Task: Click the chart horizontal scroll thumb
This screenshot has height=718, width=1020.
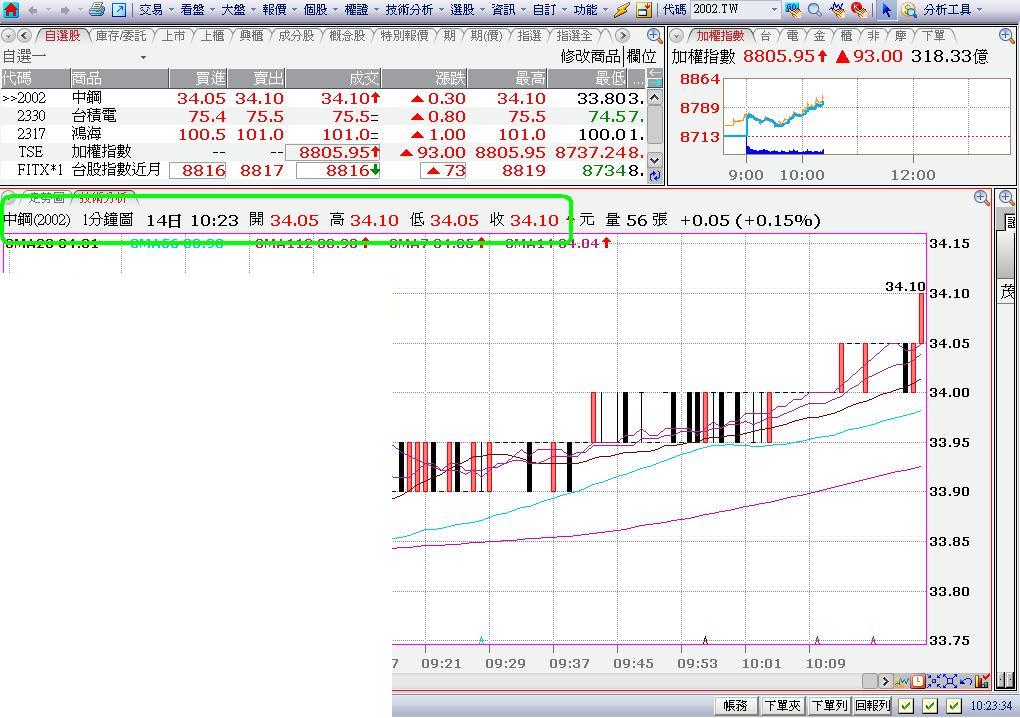Action: coord(870,682)
